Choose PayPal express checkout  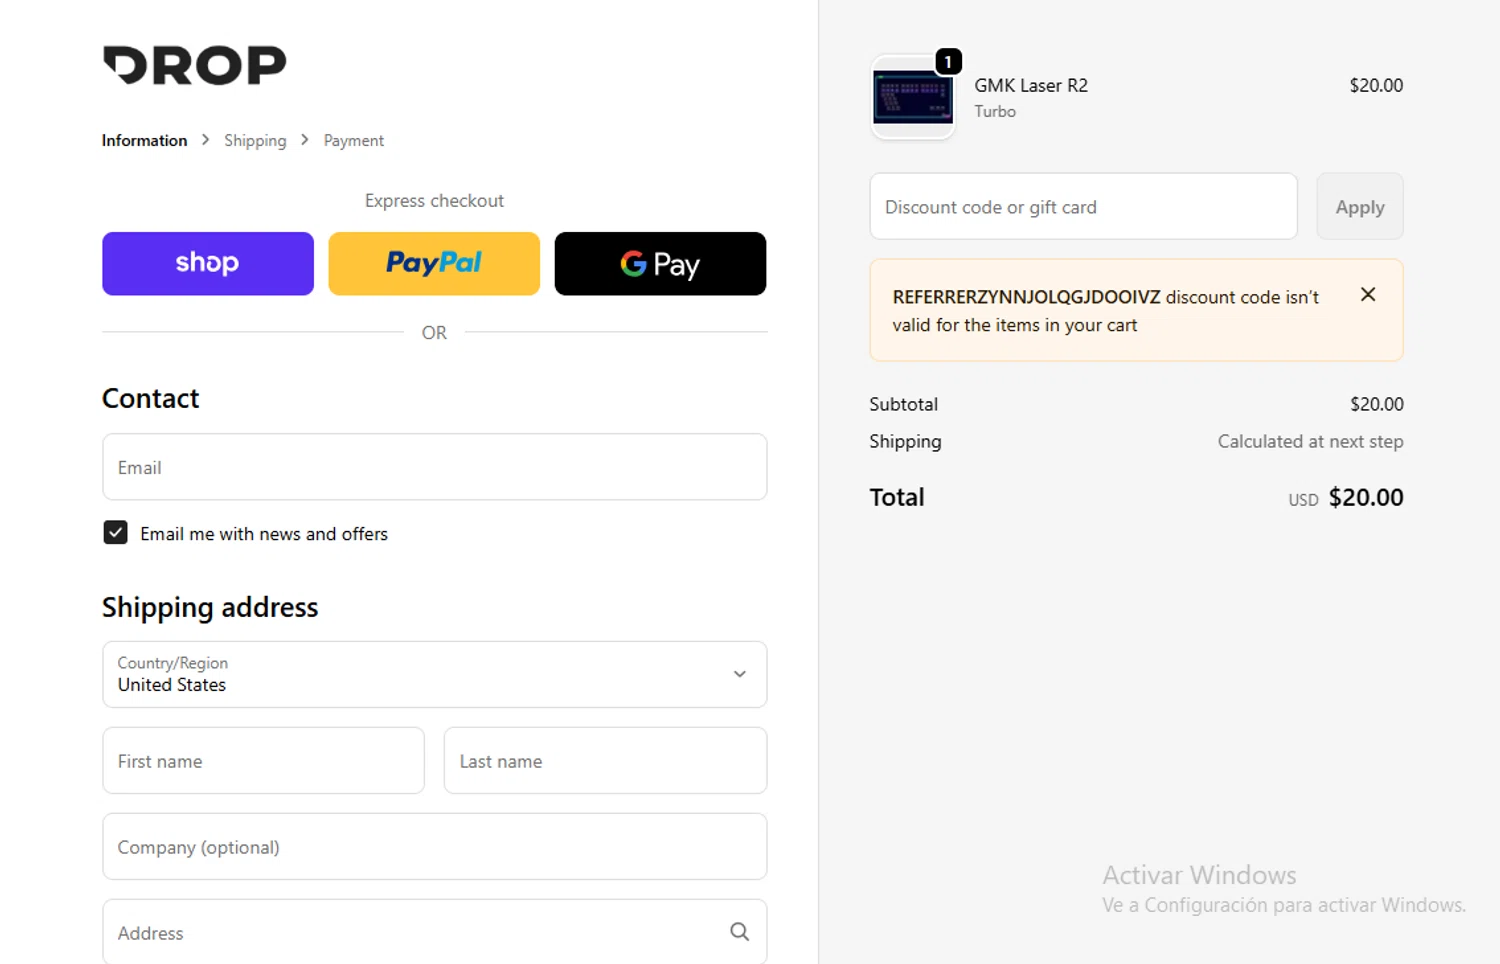click(434, 264)
